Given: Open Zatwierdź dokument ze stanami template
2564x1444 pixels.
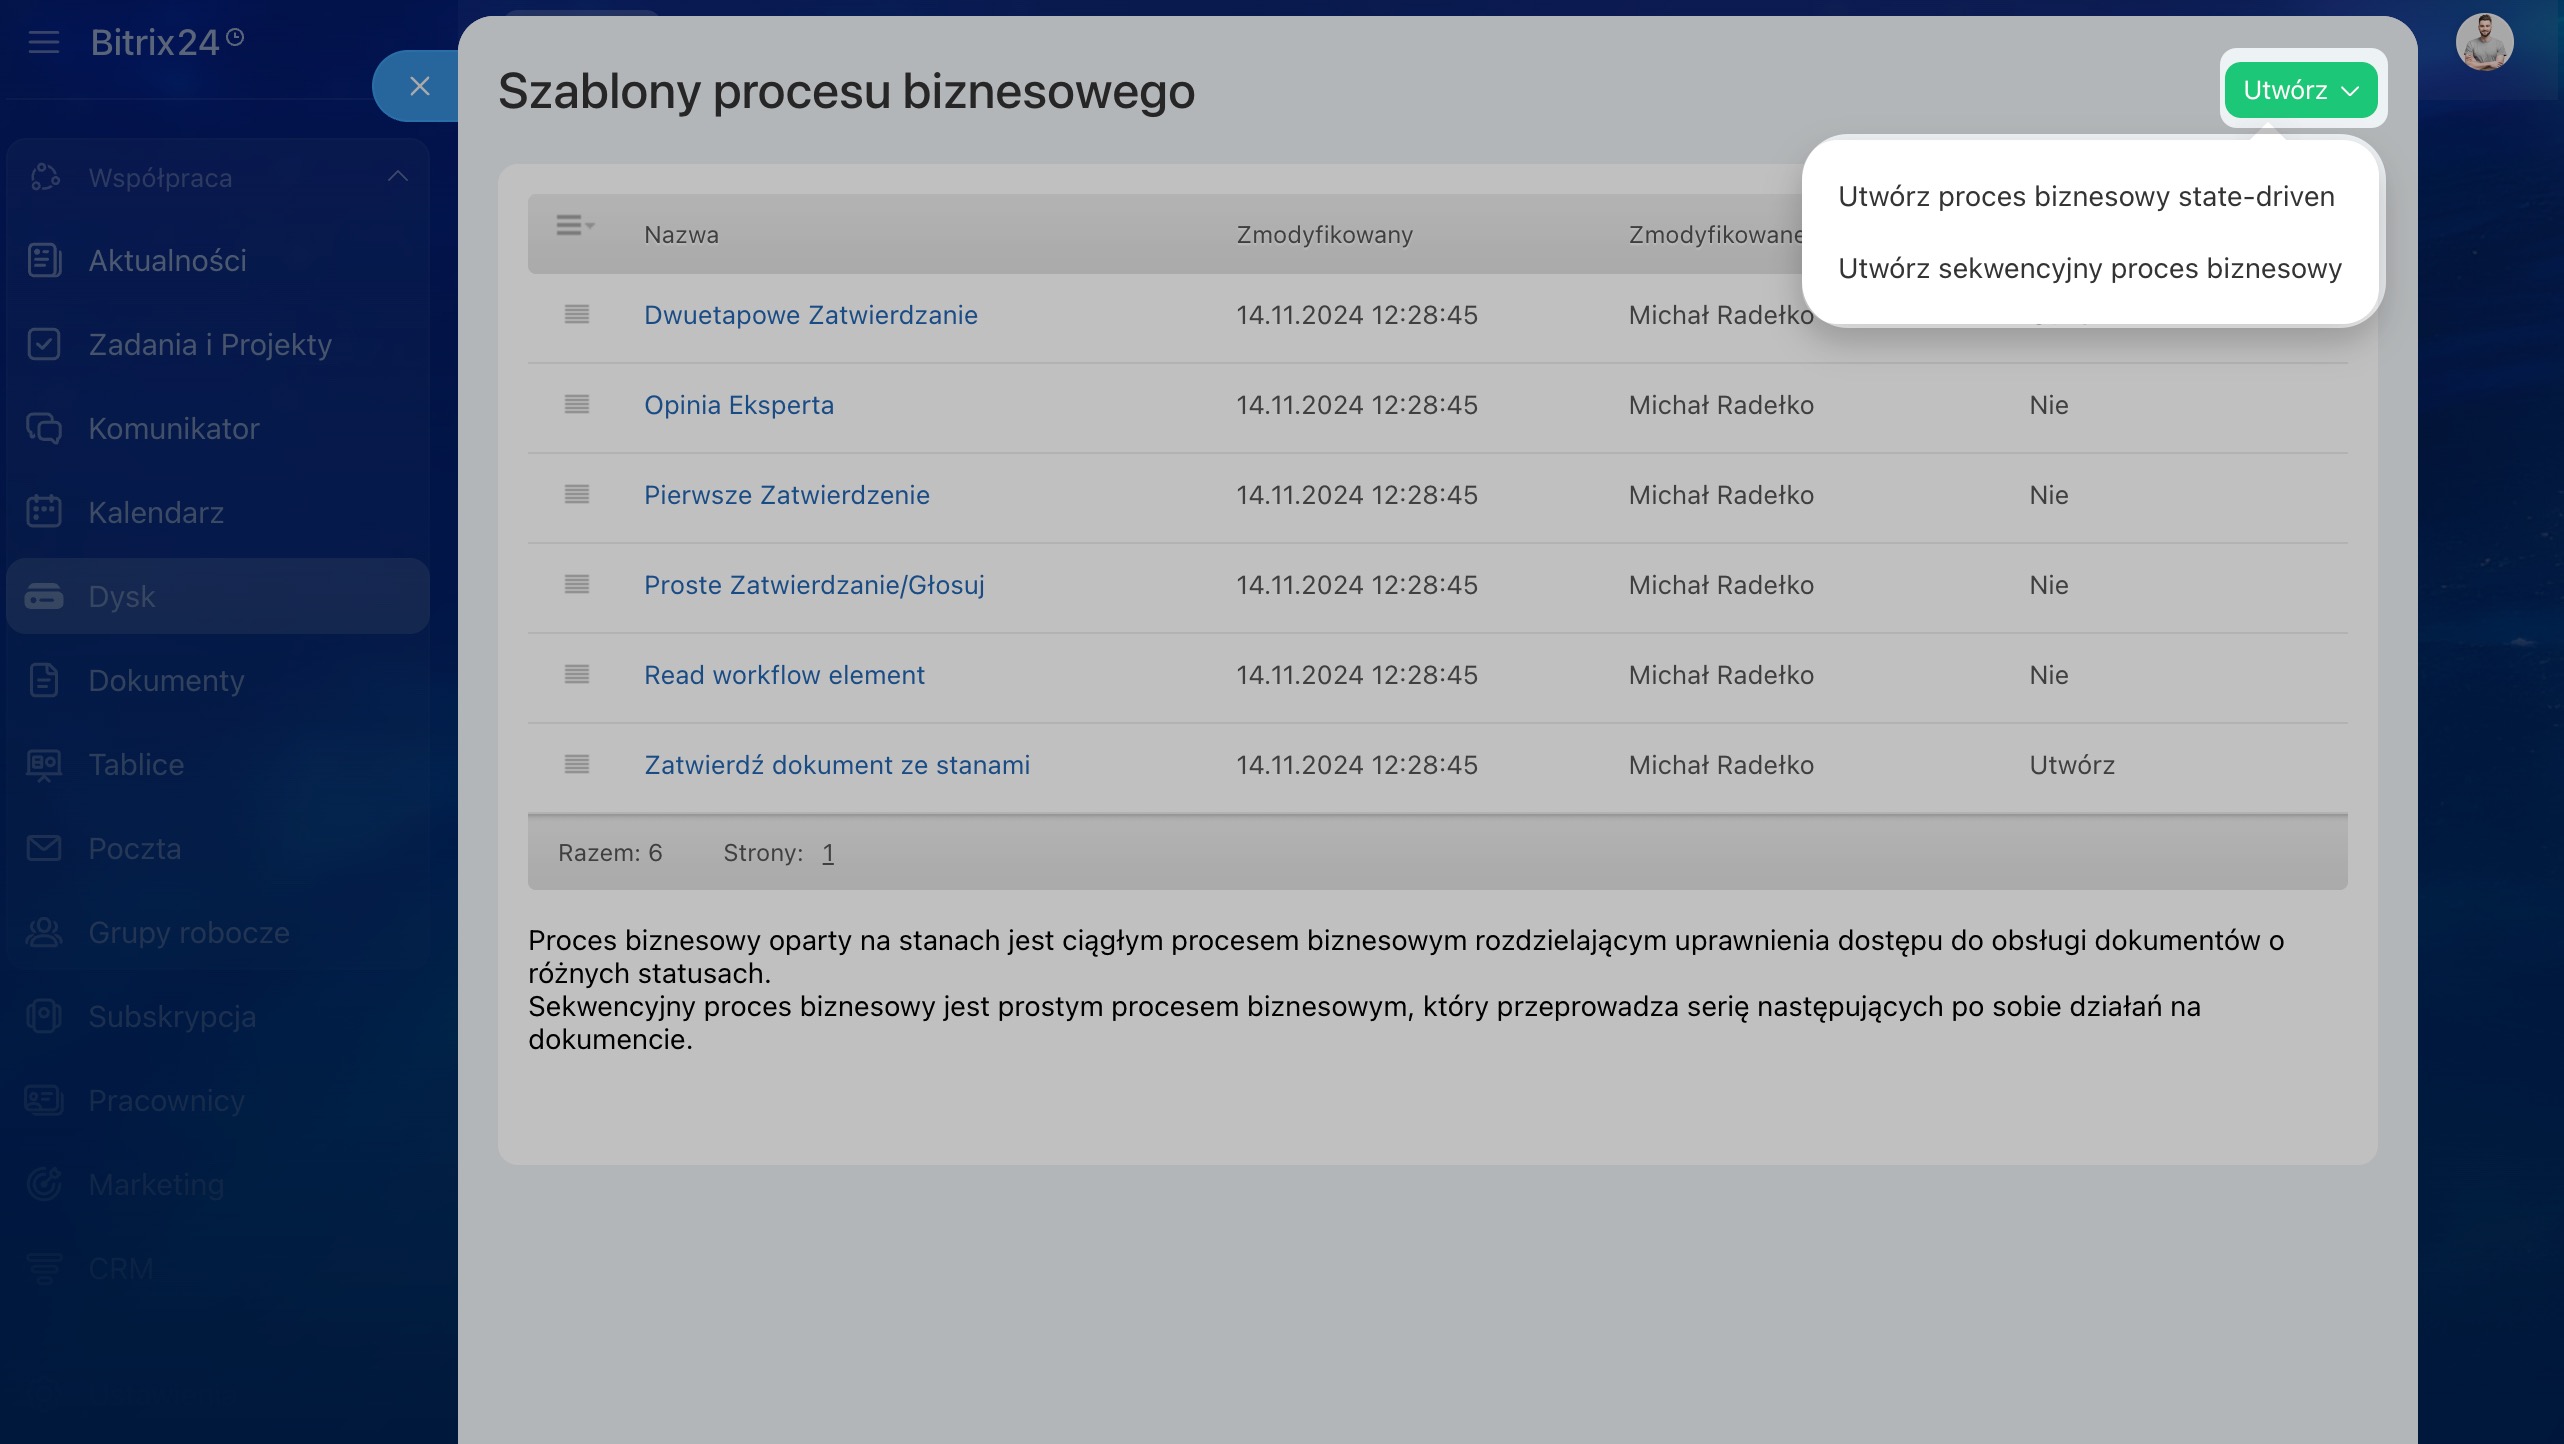Looking at the screenshot, I should point(836,765).
